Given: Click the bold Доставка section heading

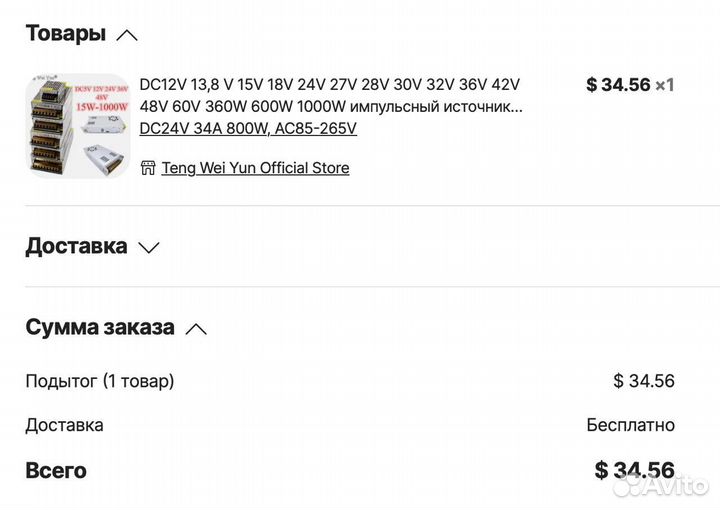Looking at the screenshot, I should 76,246.
